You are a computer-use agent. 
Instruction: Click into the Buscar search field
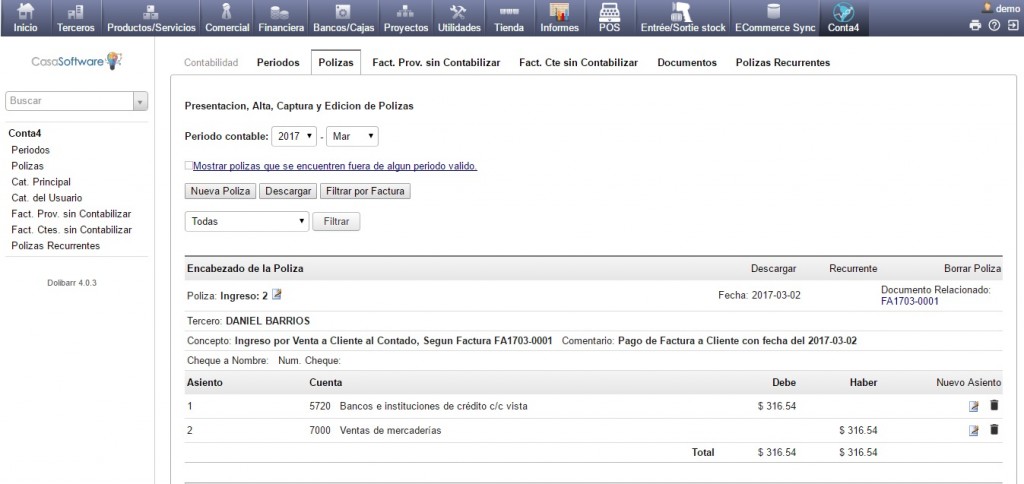click(69, 101)
